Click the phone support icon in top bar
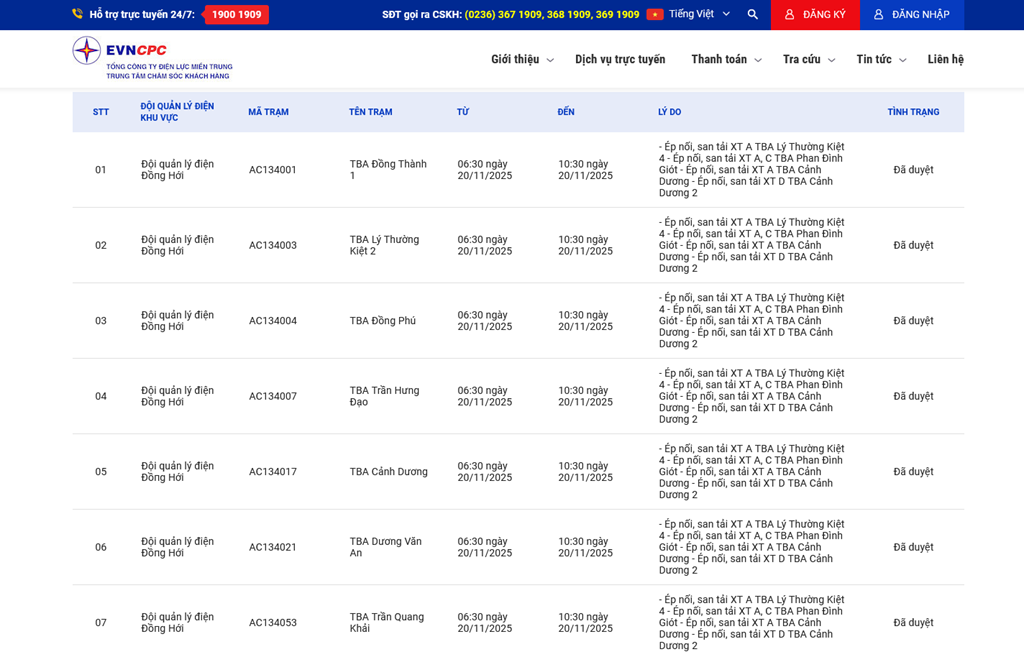 tap(77, 14)
